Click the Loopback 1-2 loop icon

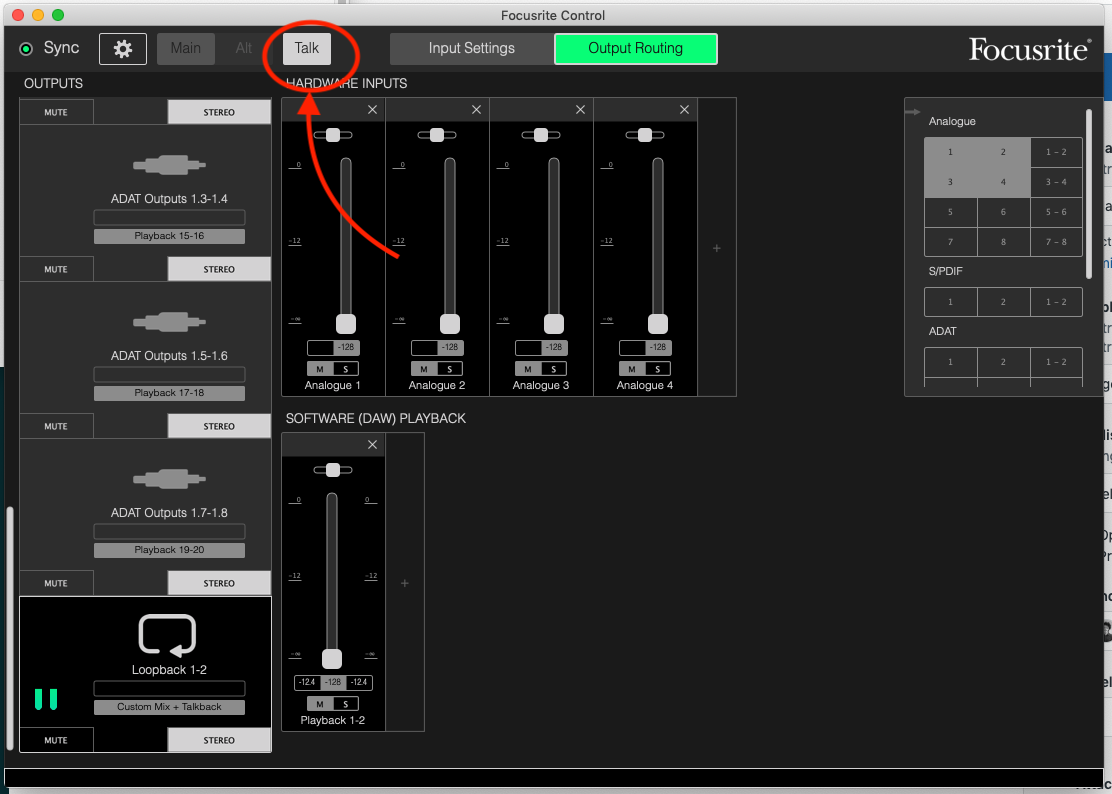pyautogui.click(x=167, y=635)
